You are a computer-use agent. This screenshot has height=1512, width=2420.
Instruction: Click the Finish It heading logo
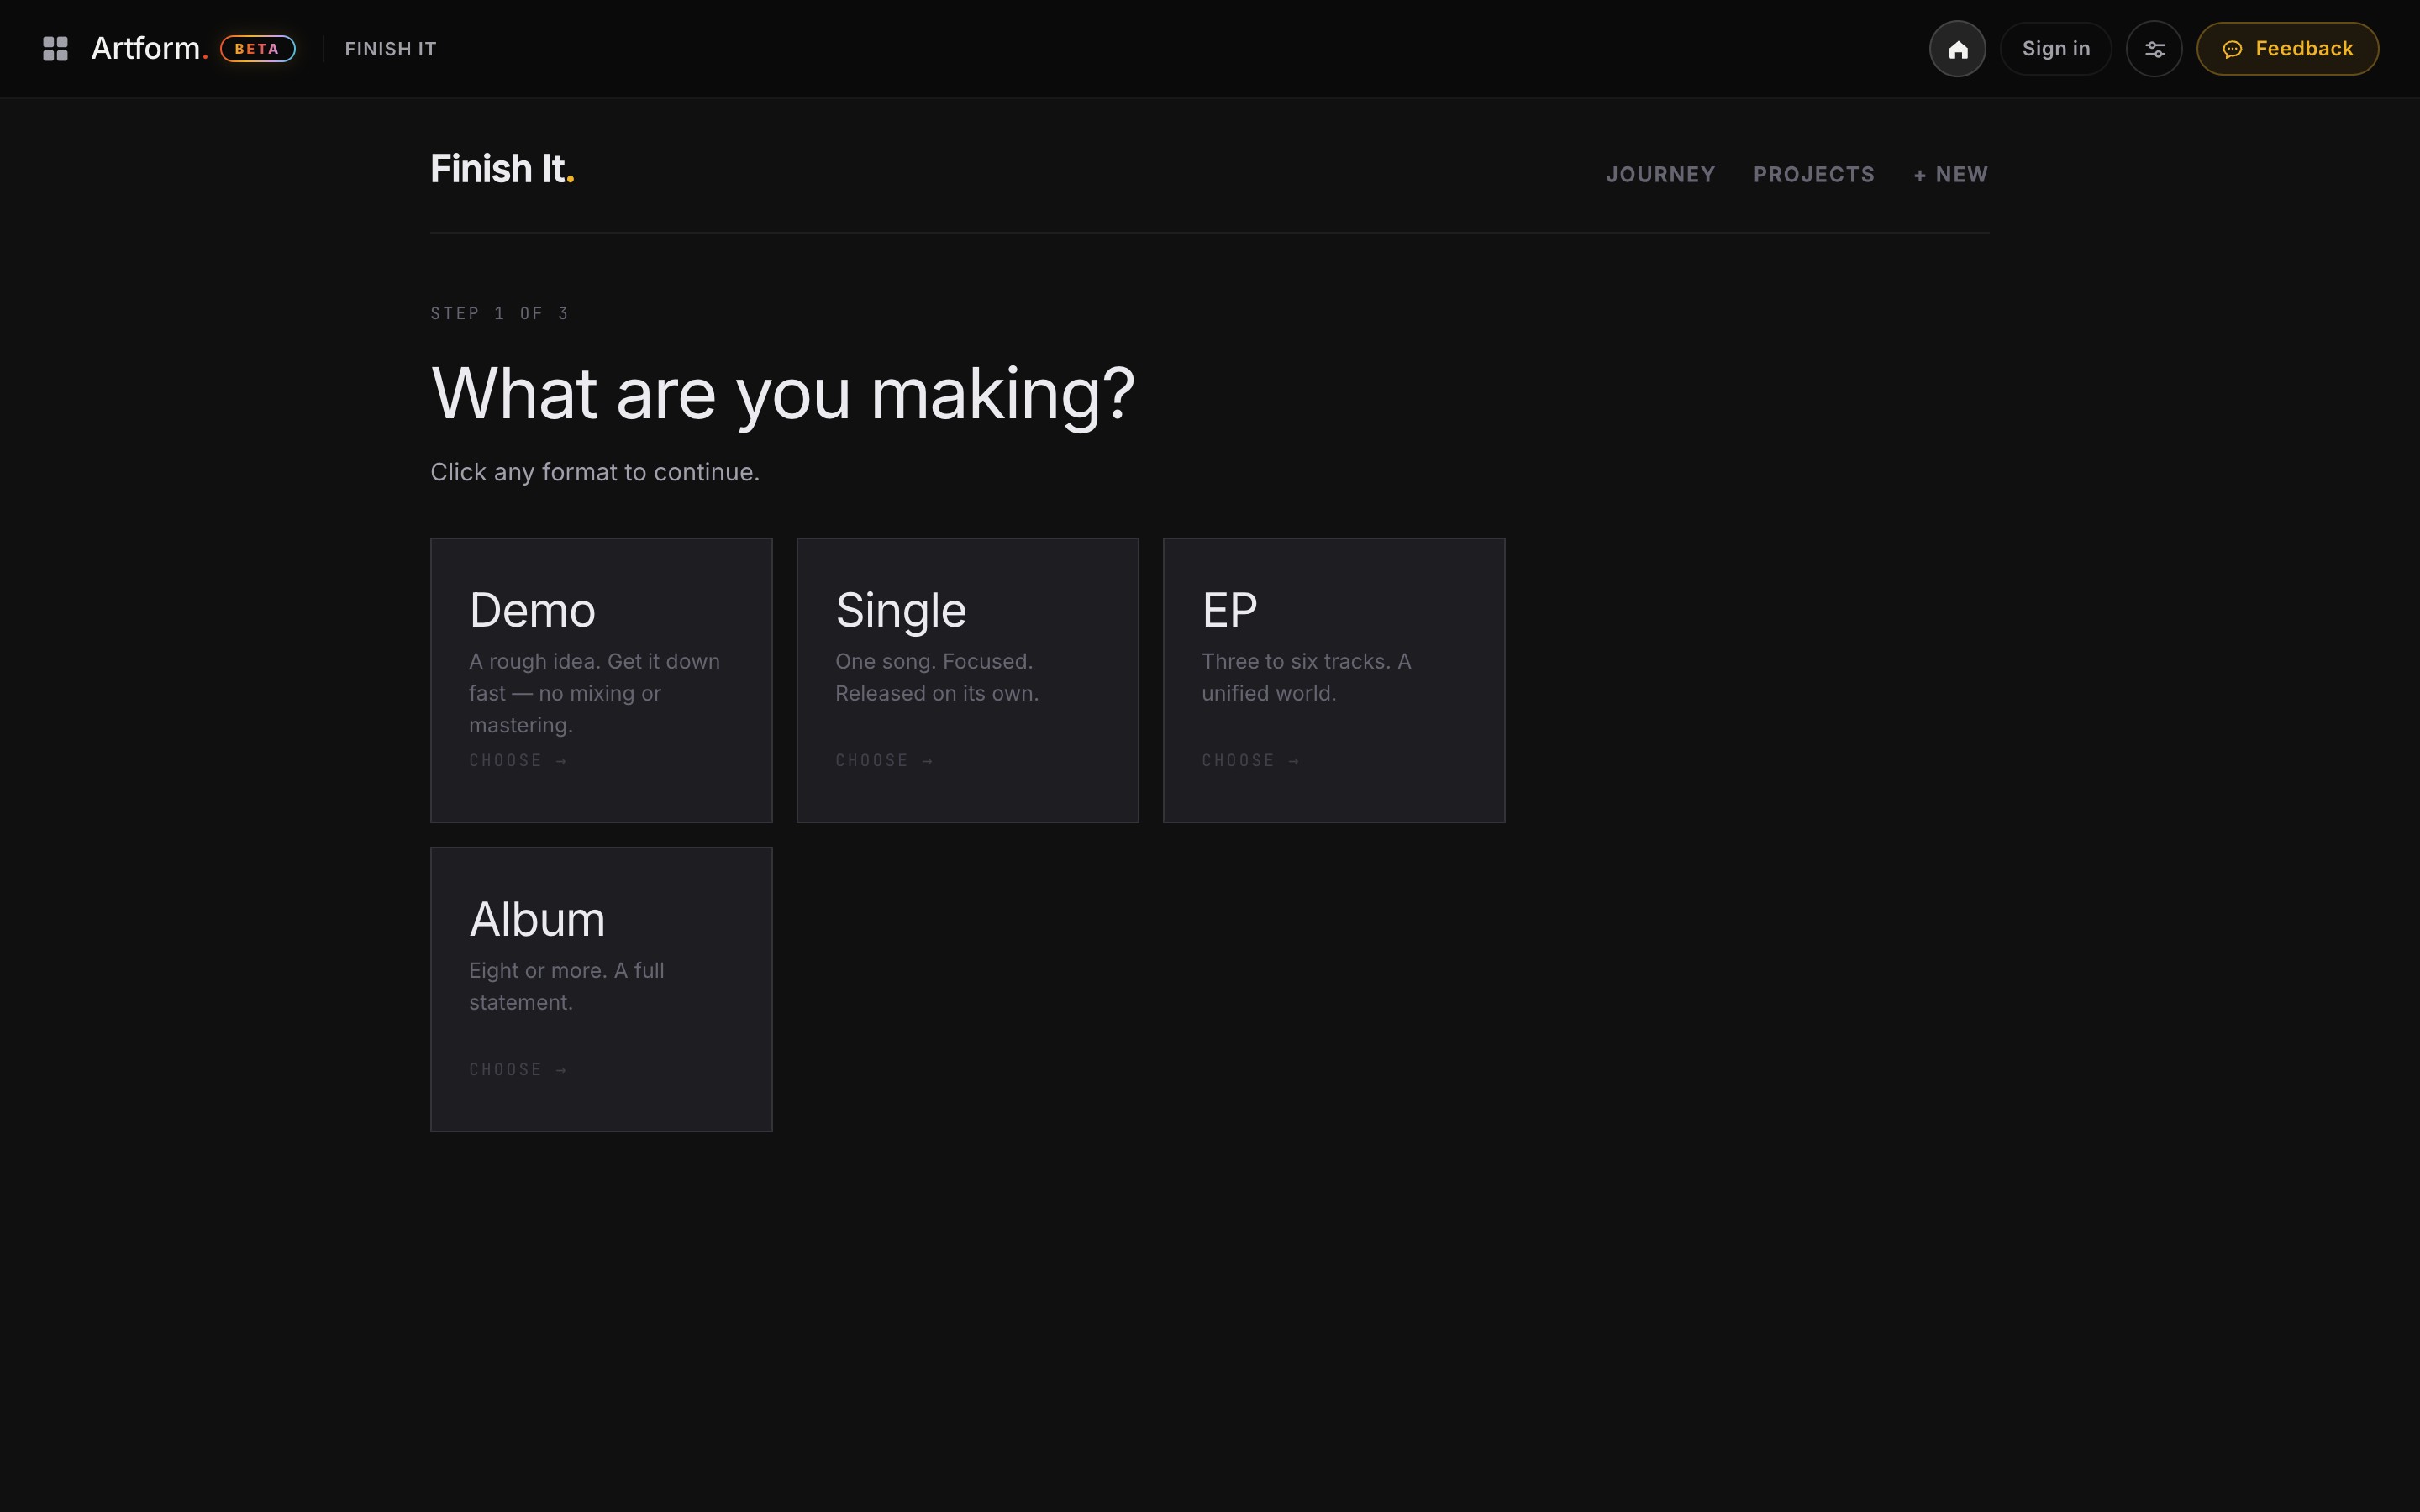[502, 169]
